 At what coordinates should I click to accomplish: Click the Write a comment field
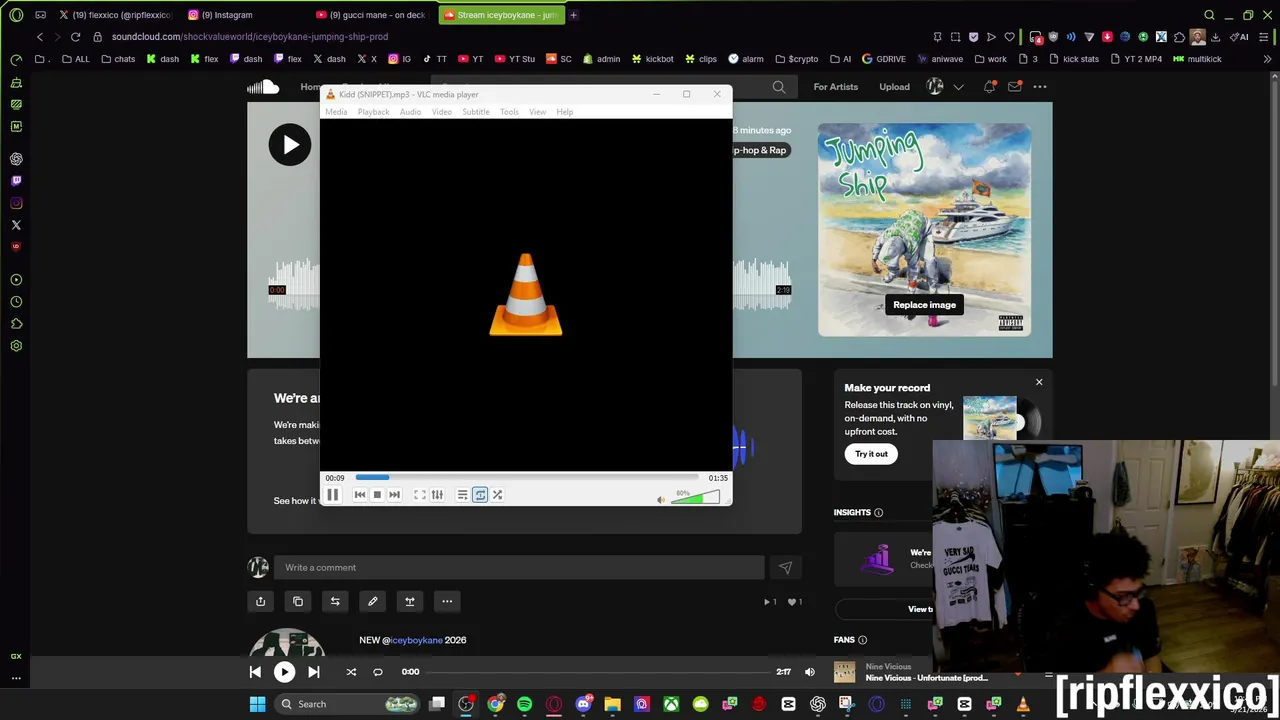click(520, 567)
